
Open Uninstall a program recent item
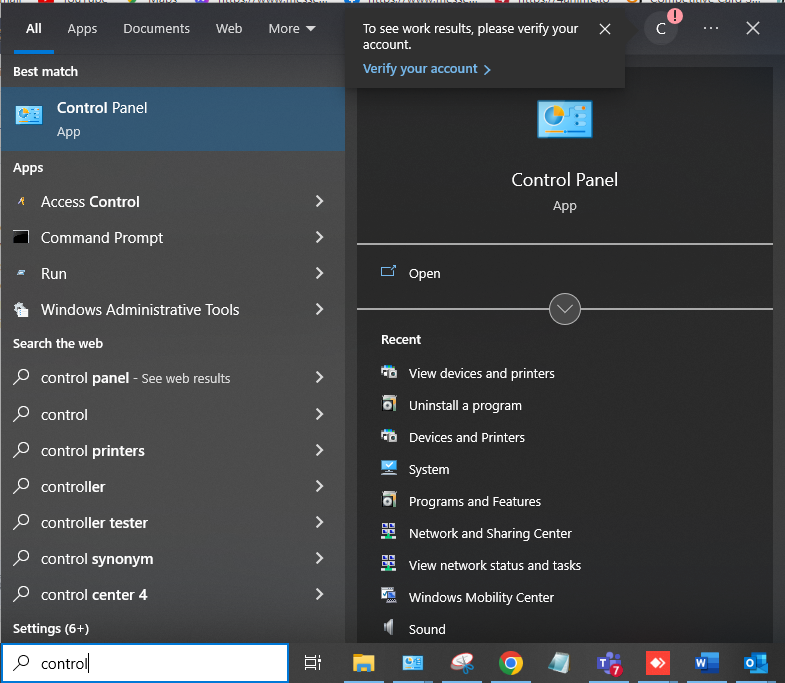coord(465,406)
